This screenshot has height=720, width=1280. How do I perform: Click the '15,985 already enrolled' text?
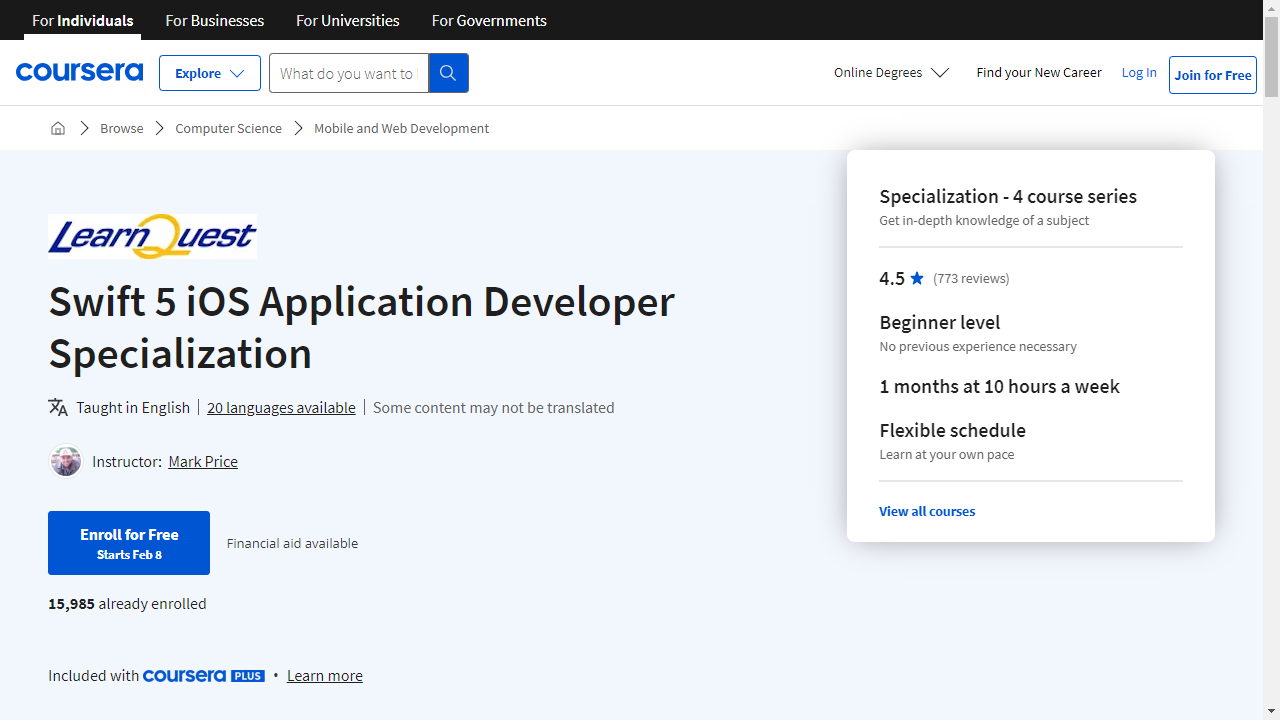click(x=127, y=604)
